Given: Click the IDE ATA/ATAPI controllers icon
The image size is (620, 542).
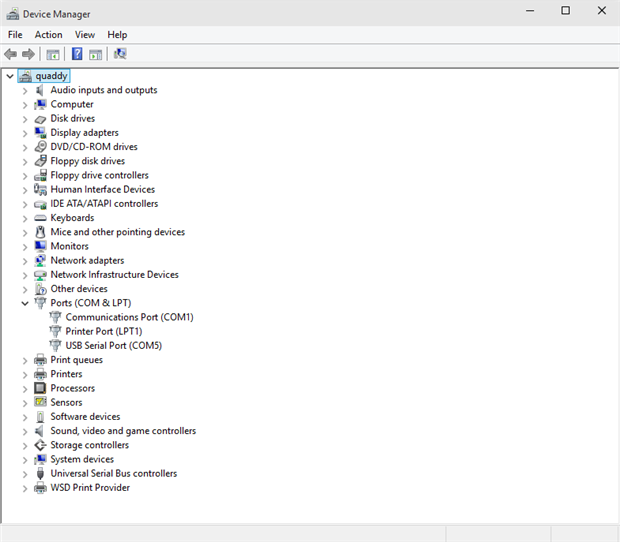Looking at the screenshot, I should [x=40, y=204].
